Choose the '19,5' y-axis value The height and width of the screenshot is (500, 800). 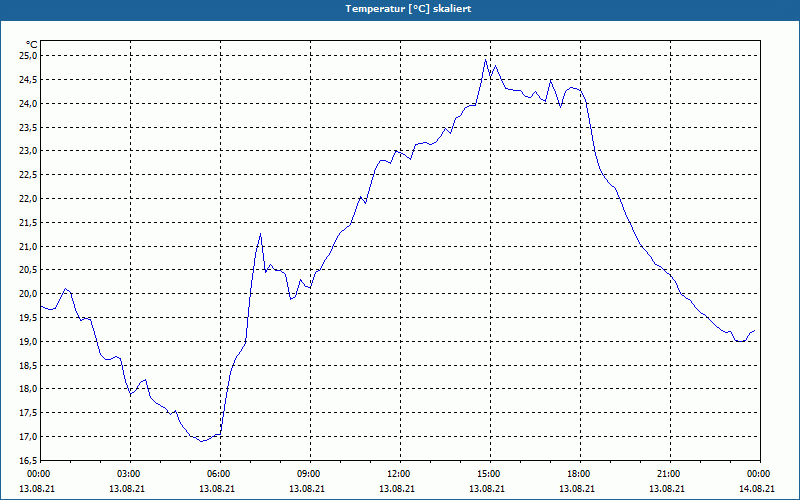[x=28, y=318]
